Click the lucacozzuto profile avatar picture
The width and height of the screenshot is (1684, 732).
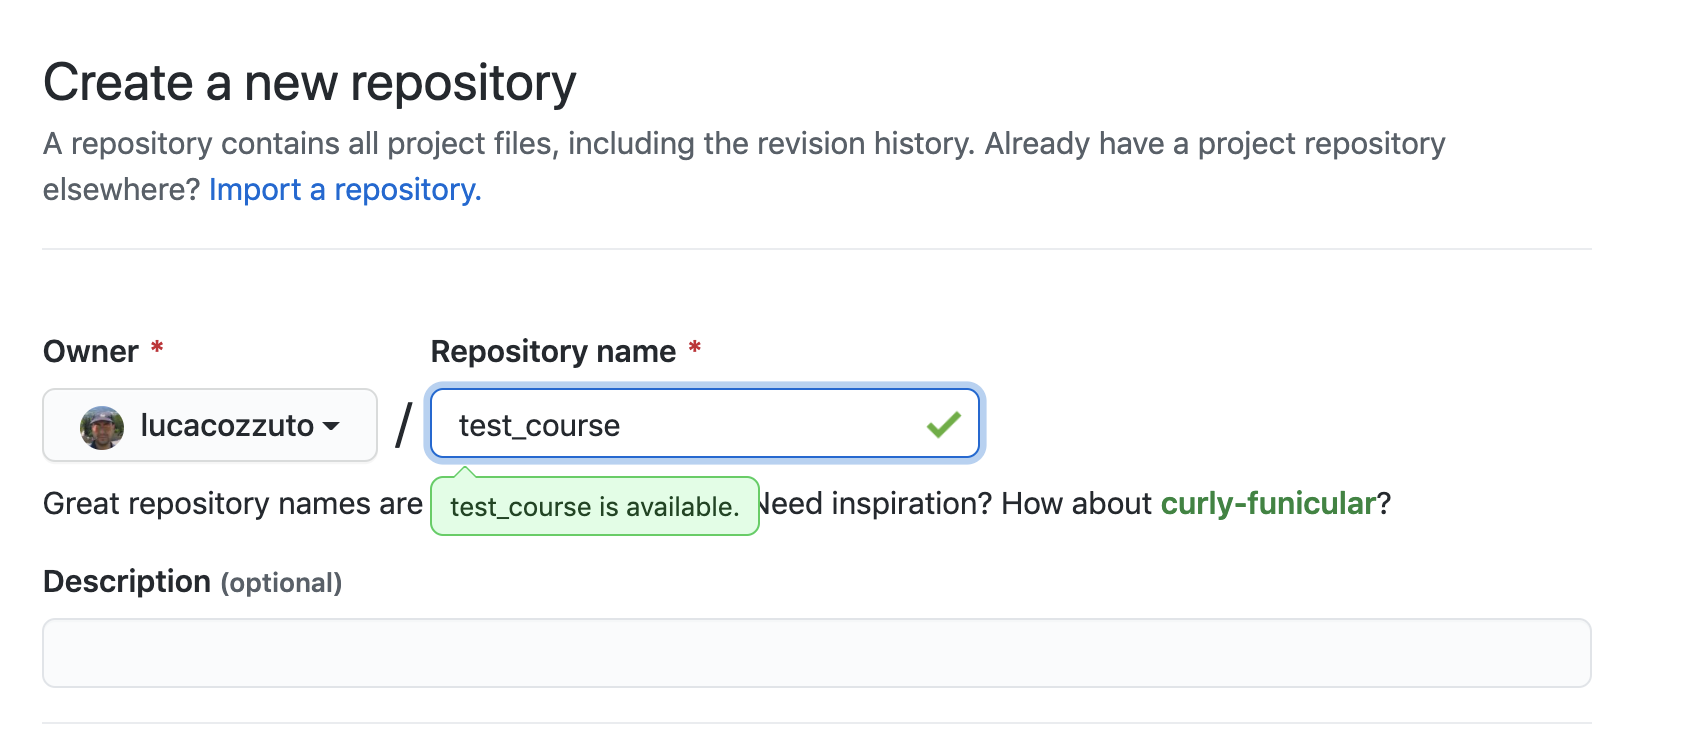pos(102,427)
